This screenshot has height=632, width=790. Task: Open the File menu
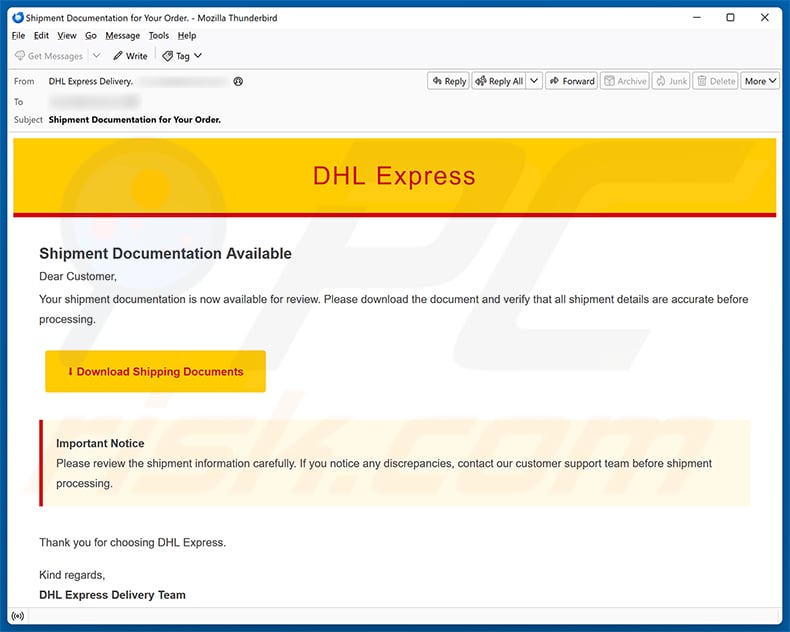pos(18,36)
